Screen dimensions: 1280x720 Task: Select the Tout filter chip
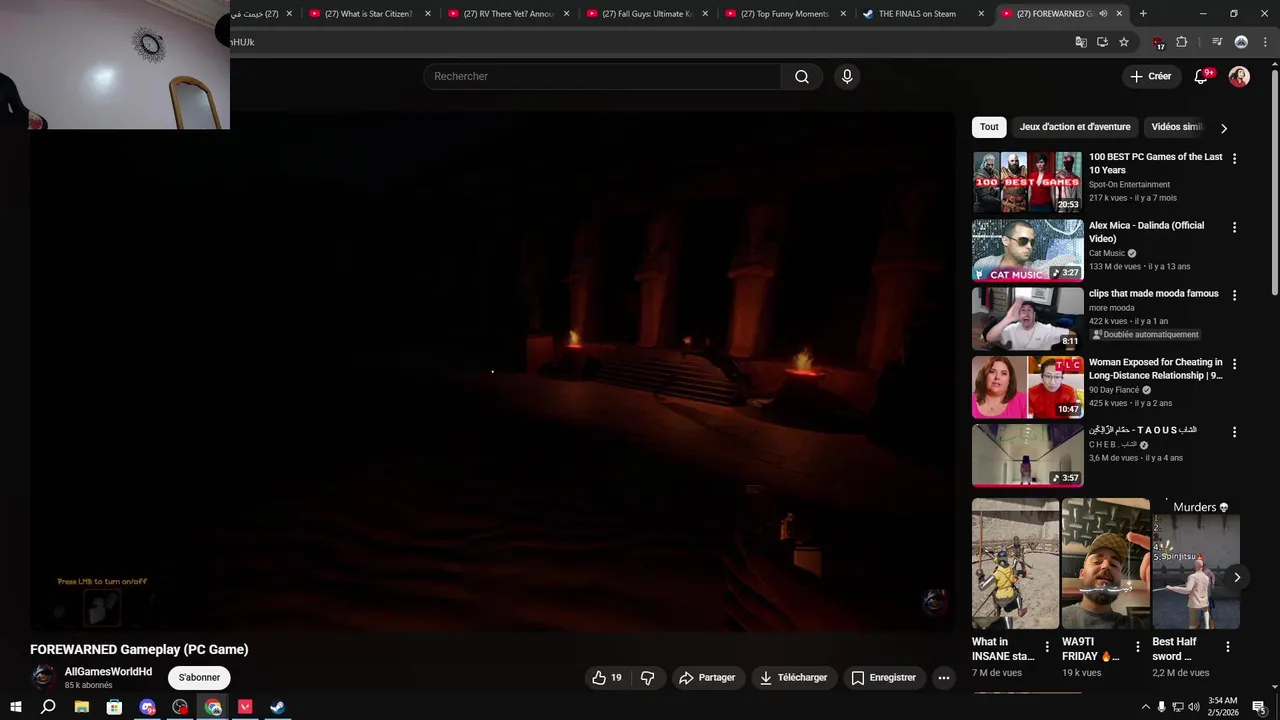pos(989,127)
